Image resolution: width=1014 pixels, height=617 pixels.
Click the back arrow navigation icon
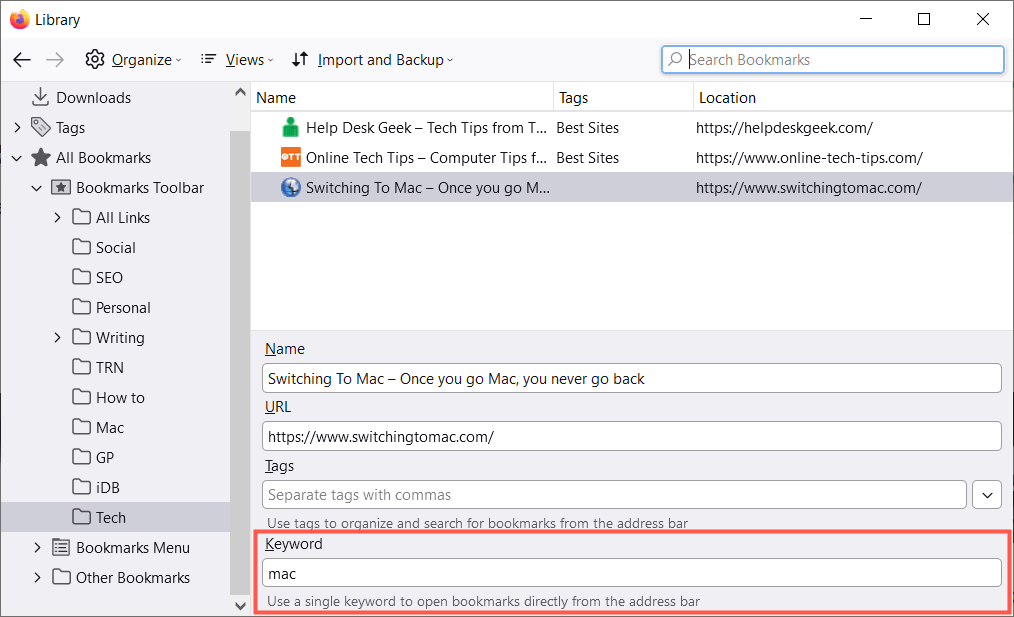click(22, 60)
